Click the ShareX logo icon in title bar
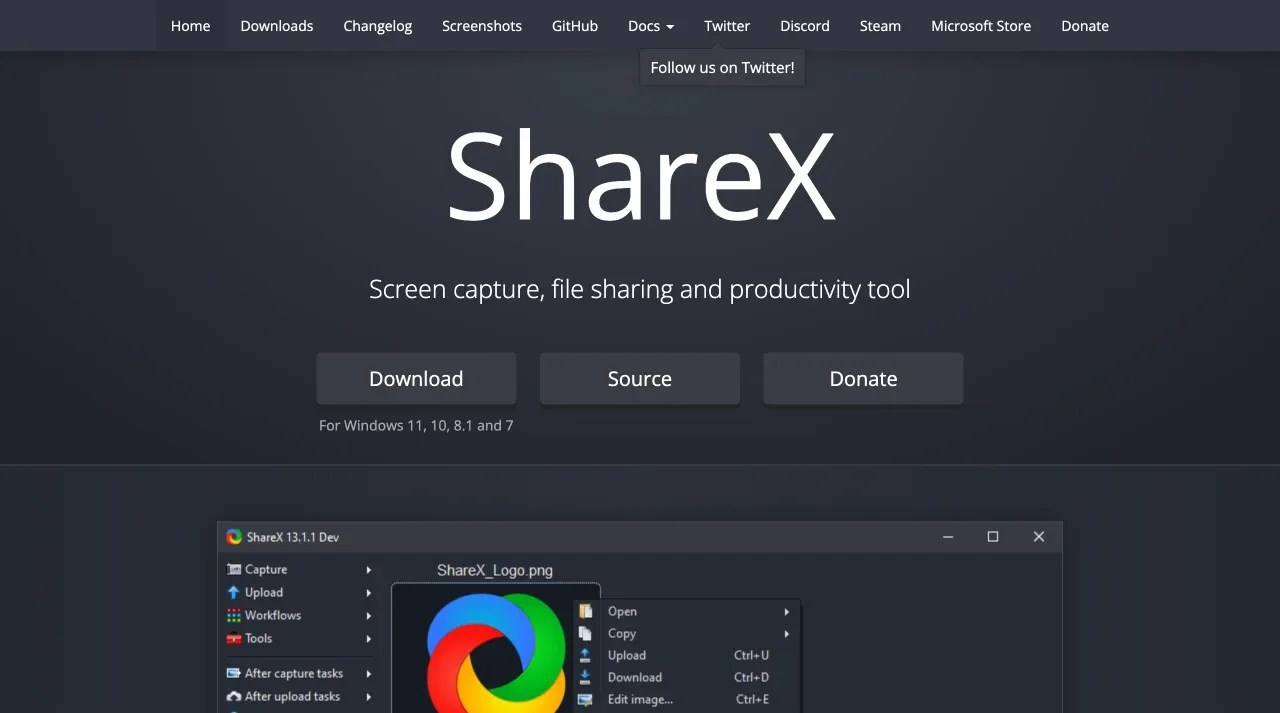This screenshot has width=1280, height=713. coord(234,537)
